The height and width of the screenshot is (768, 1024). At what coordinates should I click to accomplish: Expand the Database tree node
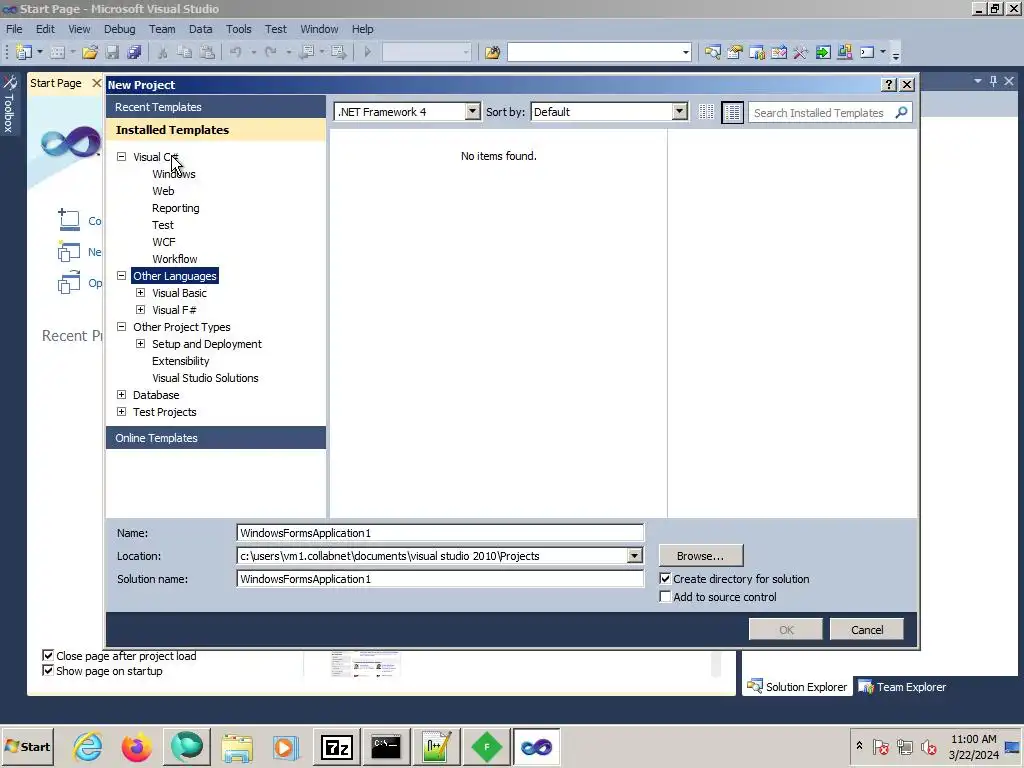coord(121,394)
